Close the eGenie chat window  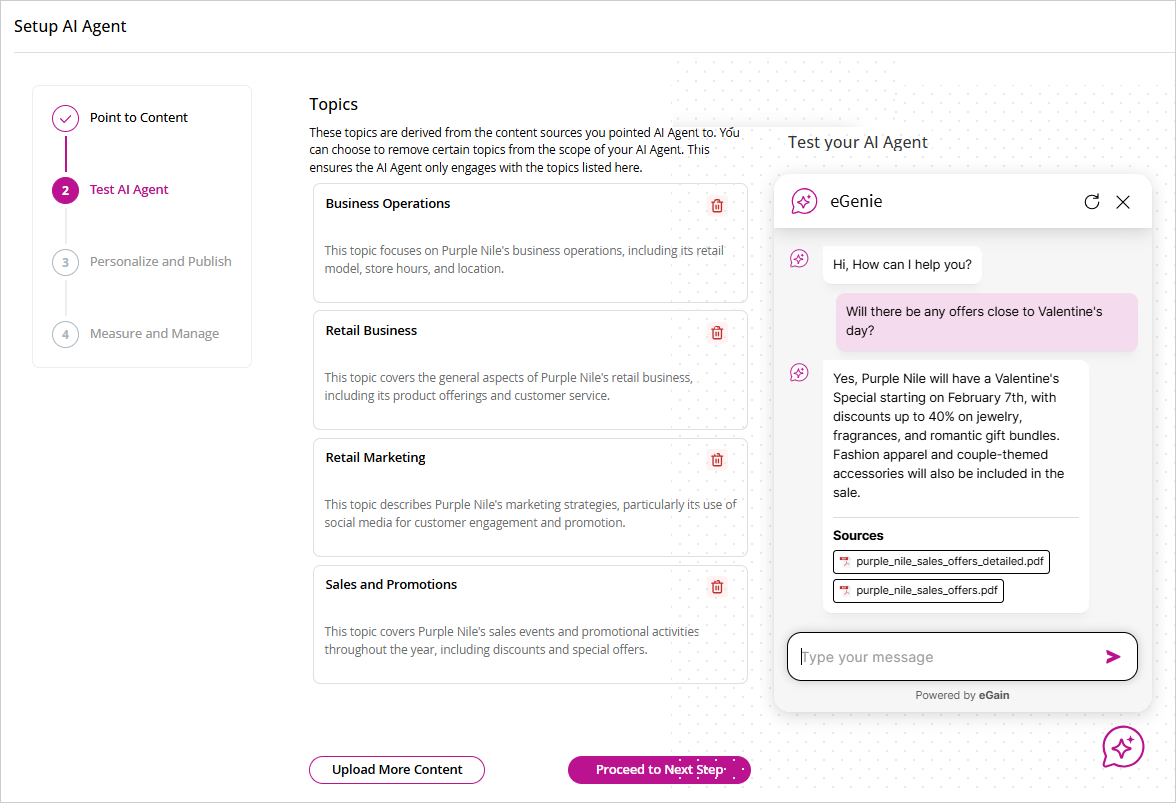pyautogui.click(x=1123, y=202)
